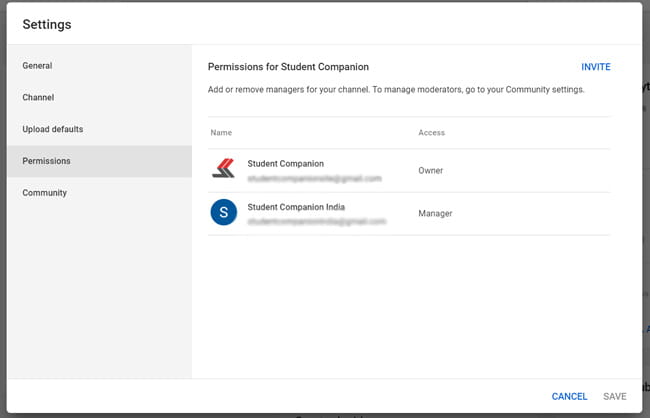Click the Permissions for Student Companion heading
The height and width of the screenshot is (418, 650).
pyautogui.click(x=288, y=67)
